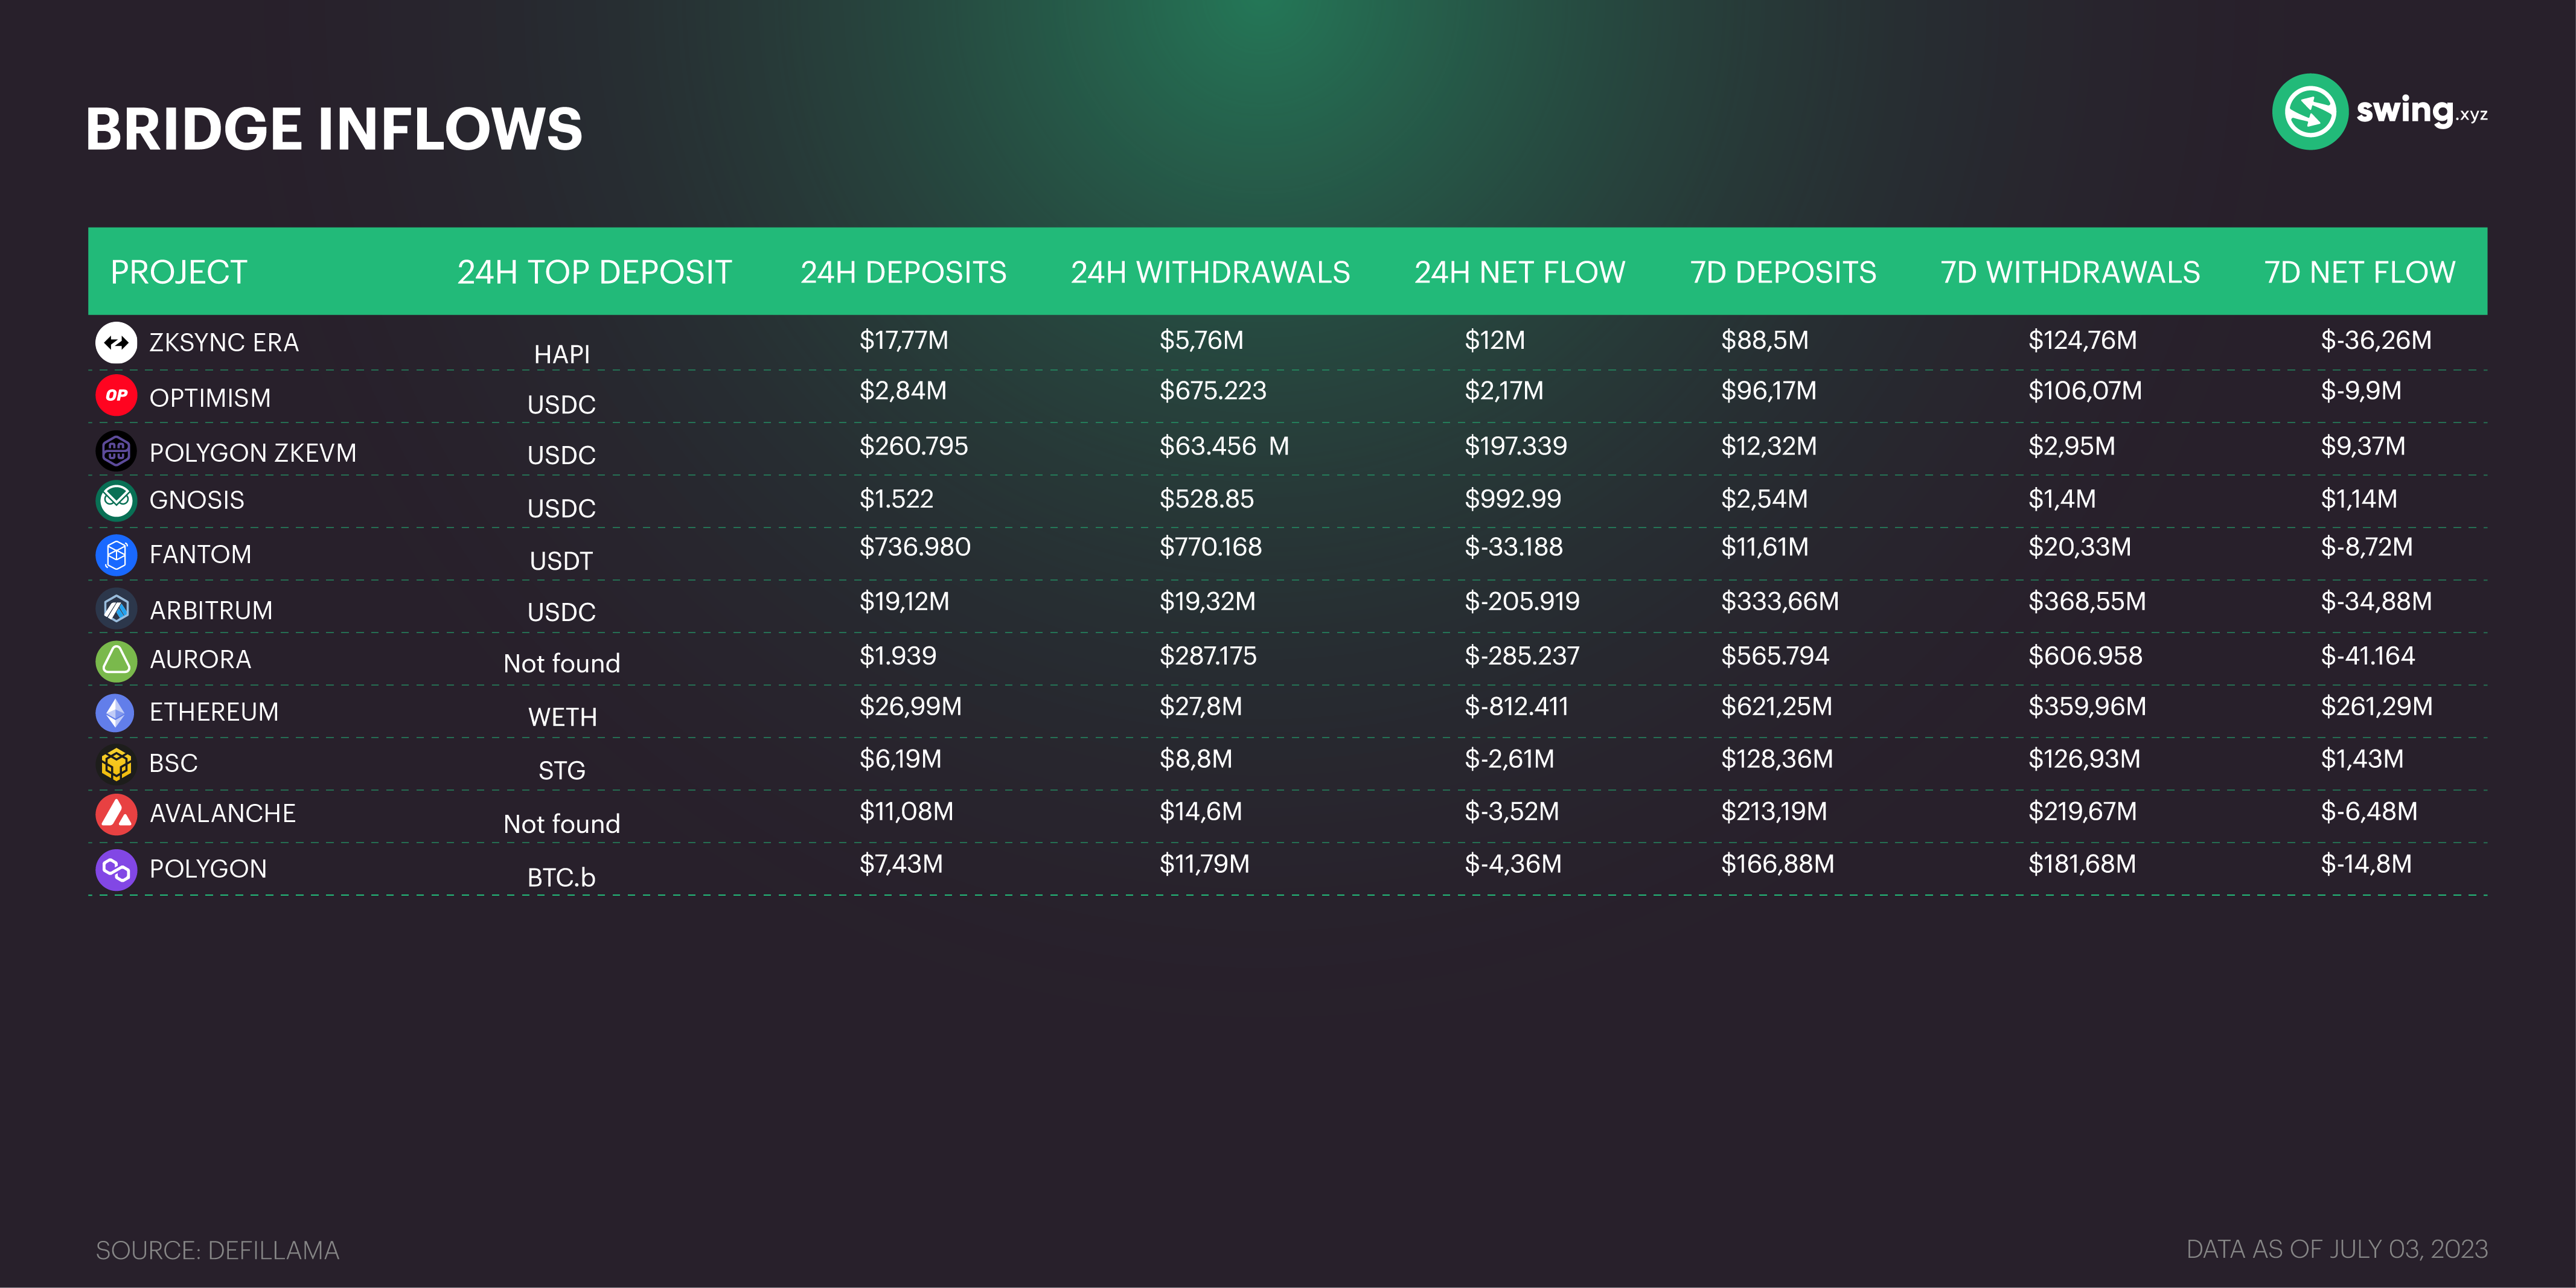Select the 7D WITHDRAWALS column header
Screen dimensions: 2576x1288
[2070, 272]
